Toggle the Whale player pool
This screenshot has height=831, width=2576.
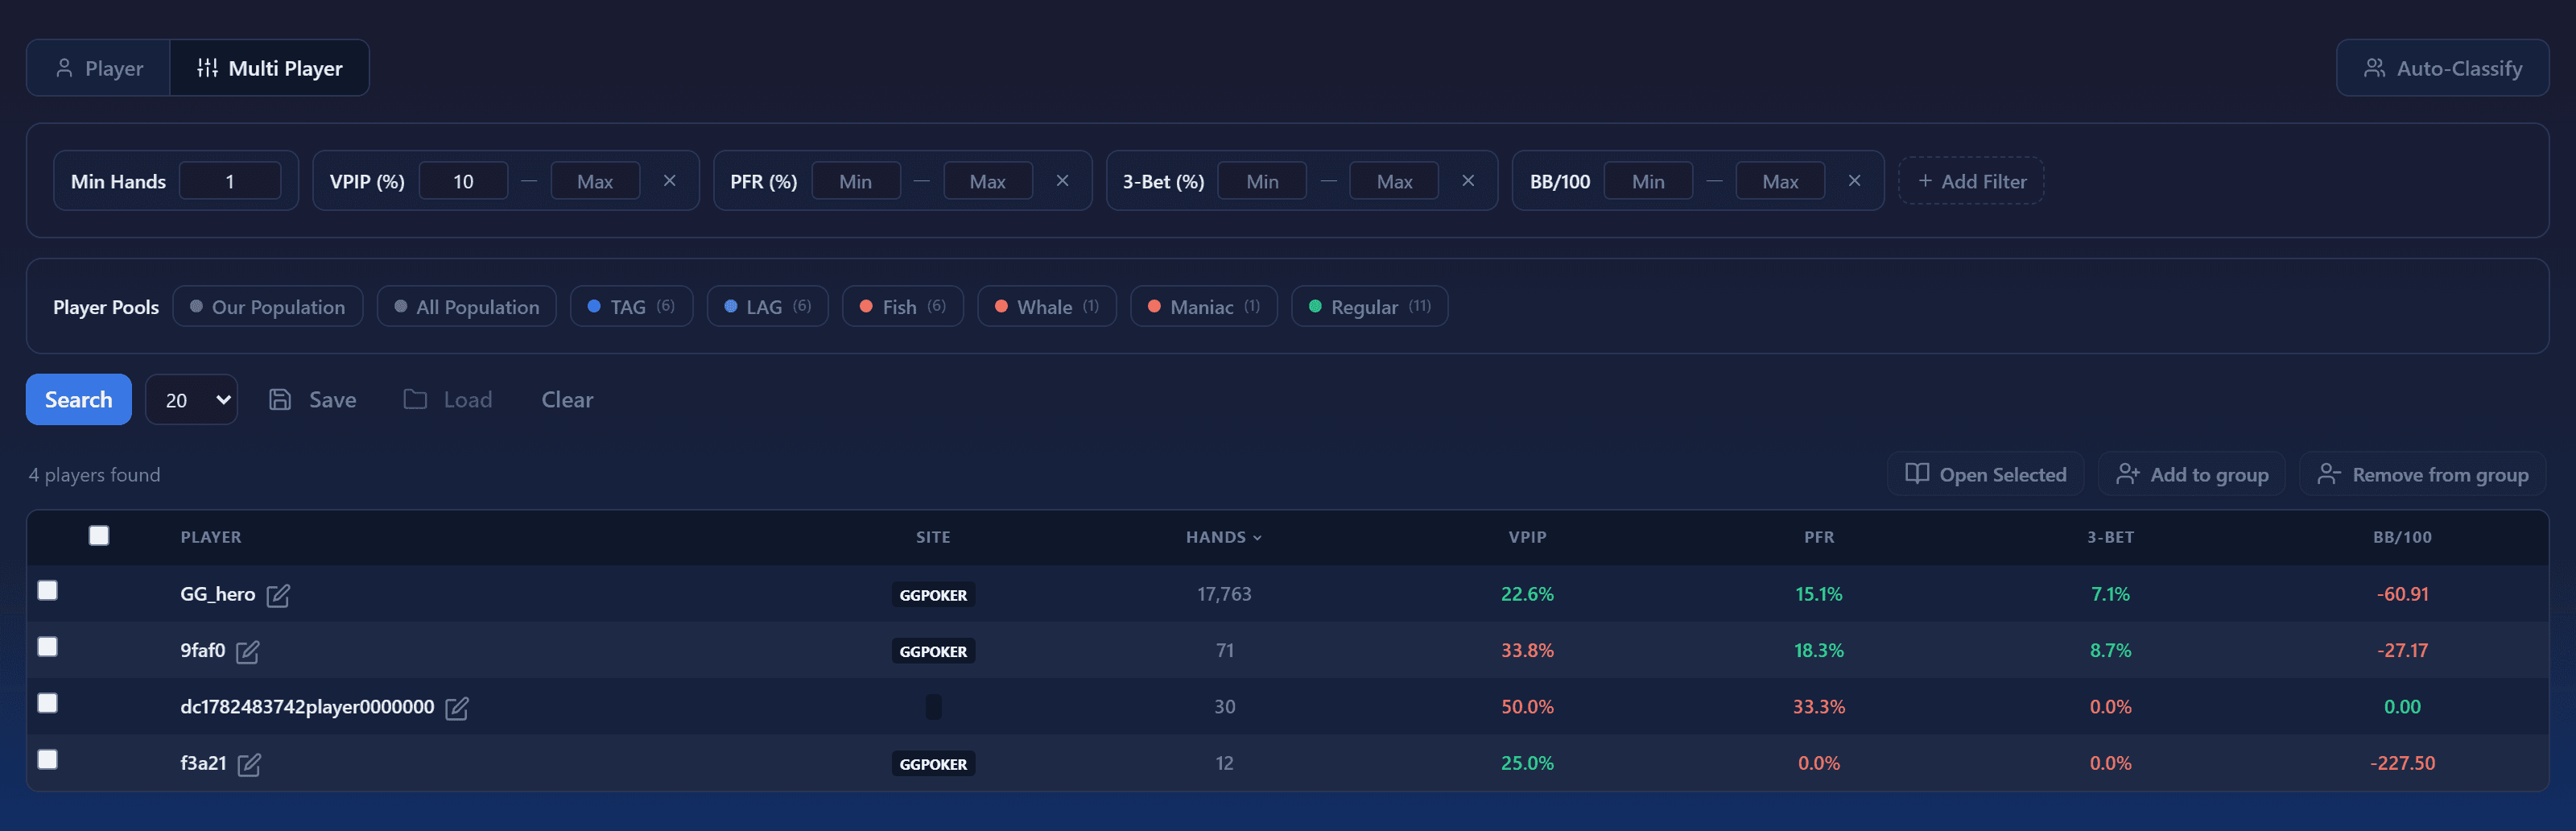(x=1047, y=307)
